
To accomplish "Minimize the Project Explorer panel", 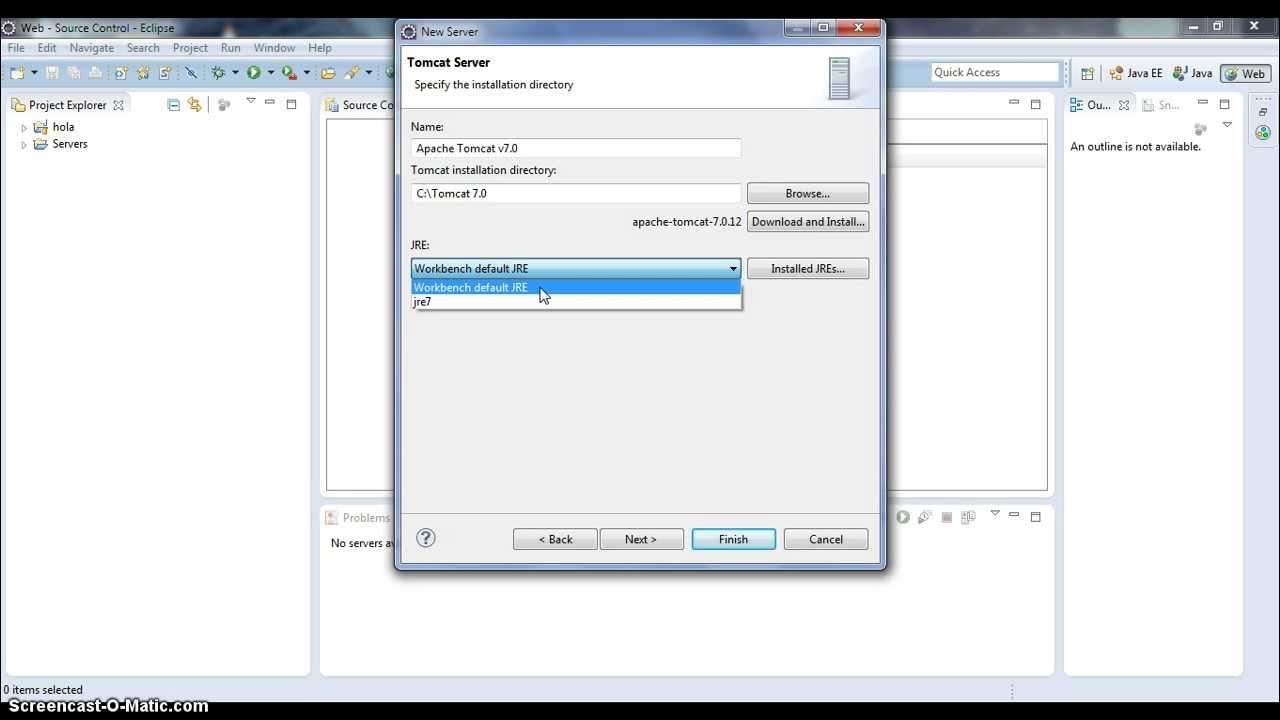I will point(270,103).
